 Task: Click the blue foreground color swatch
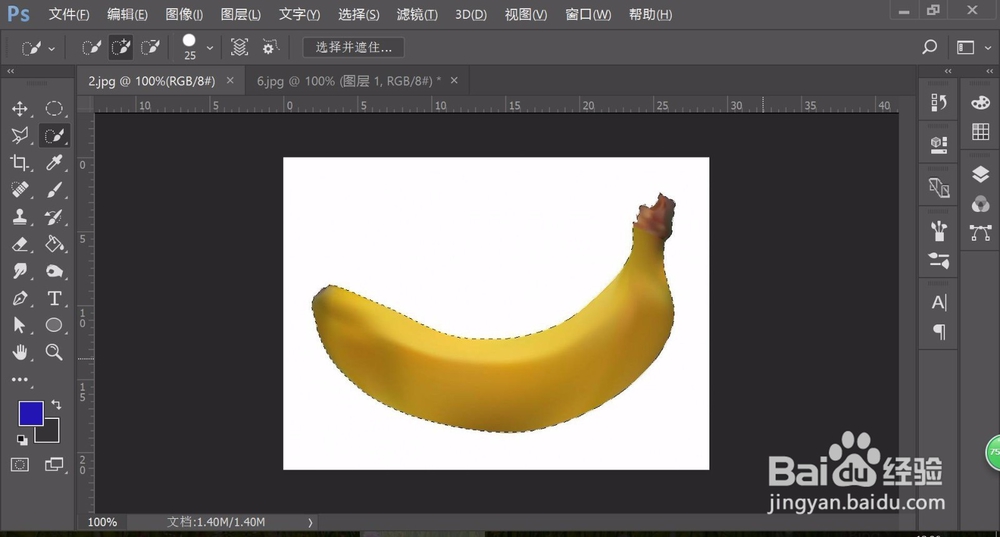pos(29,412)
